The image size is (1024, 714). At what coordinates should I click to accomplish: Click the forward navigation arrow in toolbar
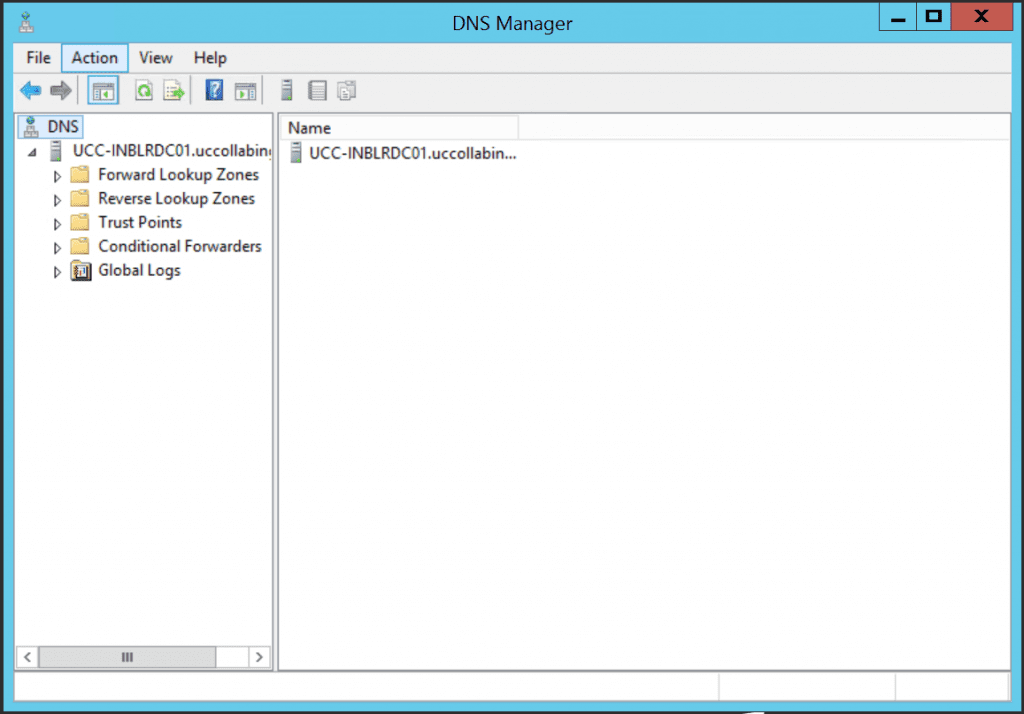click(x=60, y=90)
